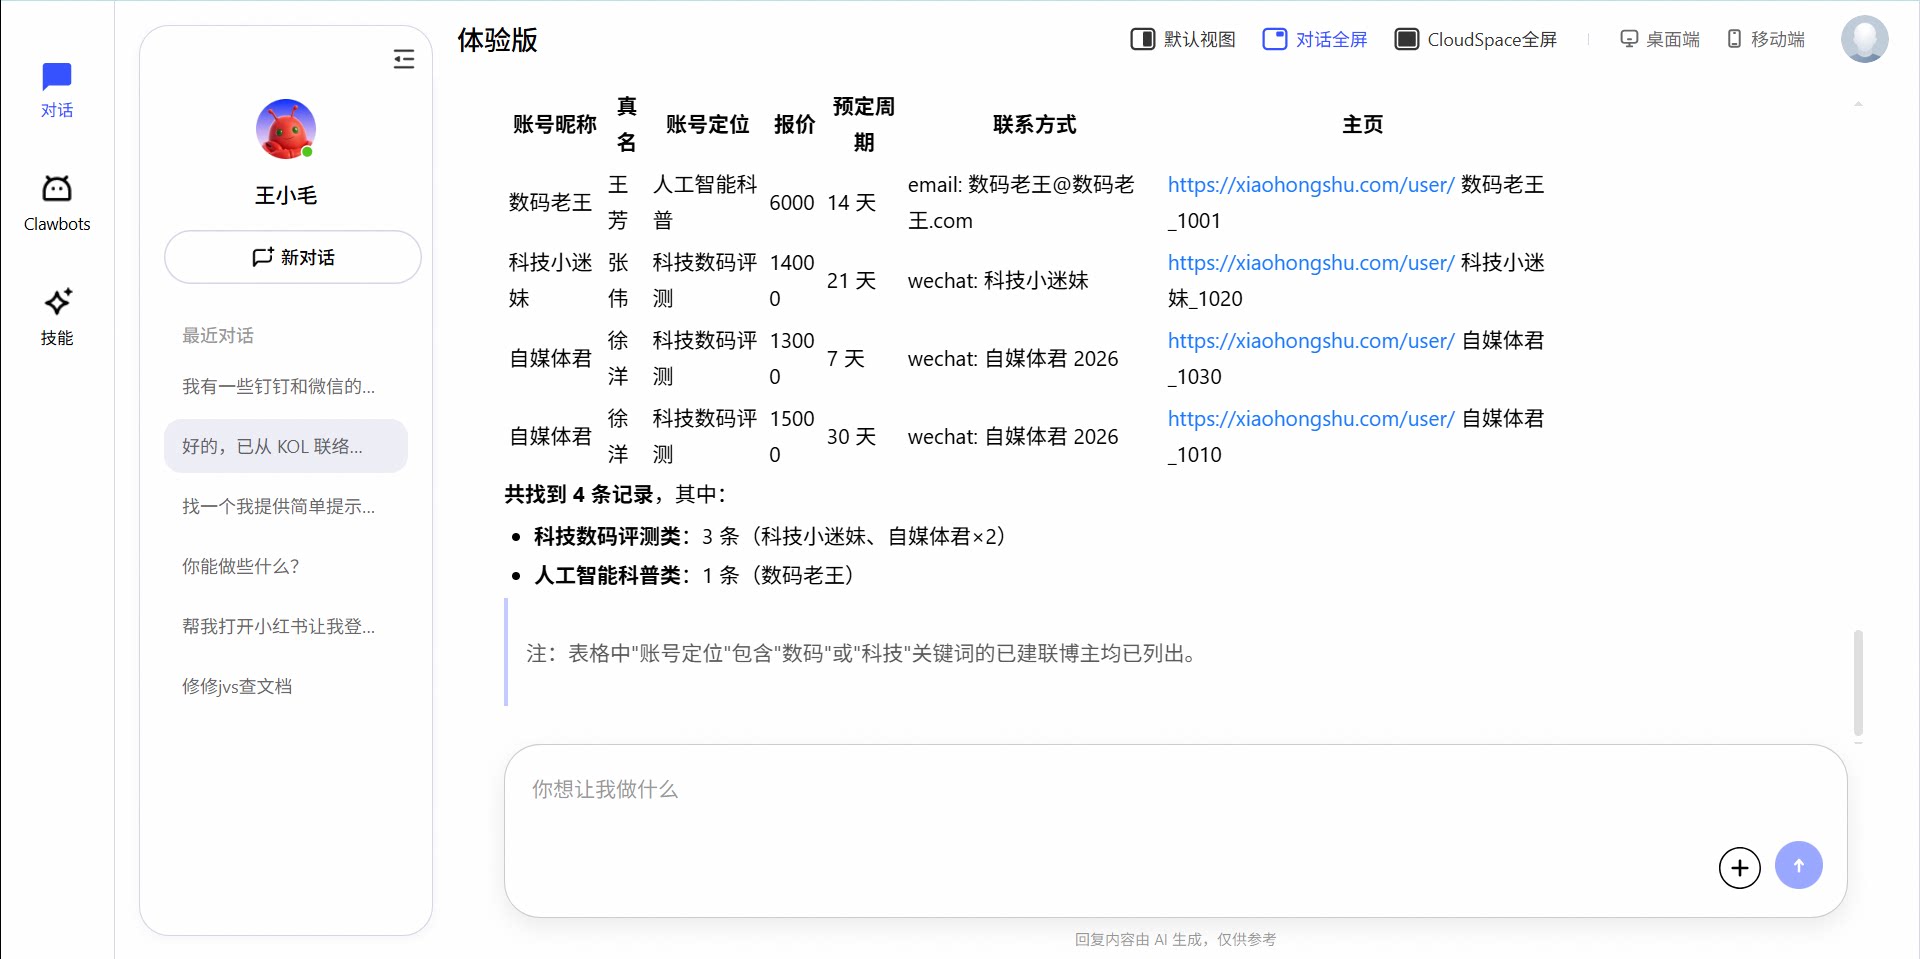Click the 王小毛 red bot avatar
Screen dimensions: 1920x959
tap(286, 129)
